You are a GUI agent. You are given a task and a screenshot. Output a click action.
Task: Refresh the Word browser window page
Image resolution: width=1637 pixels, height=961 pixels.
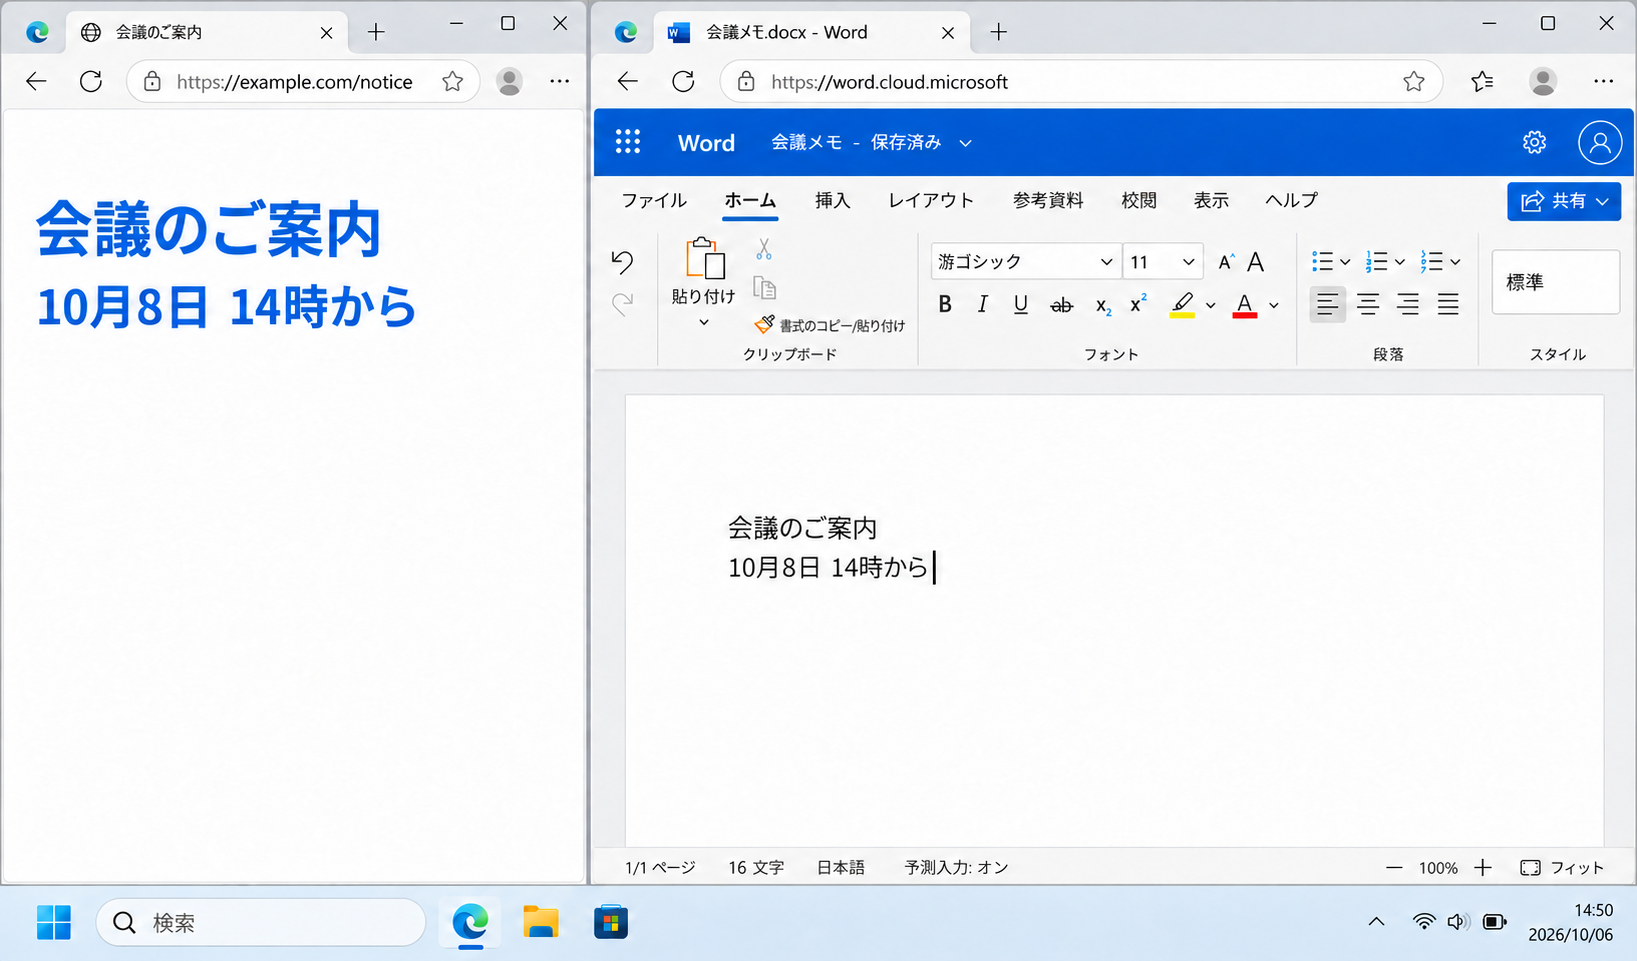tap(683, 82)
